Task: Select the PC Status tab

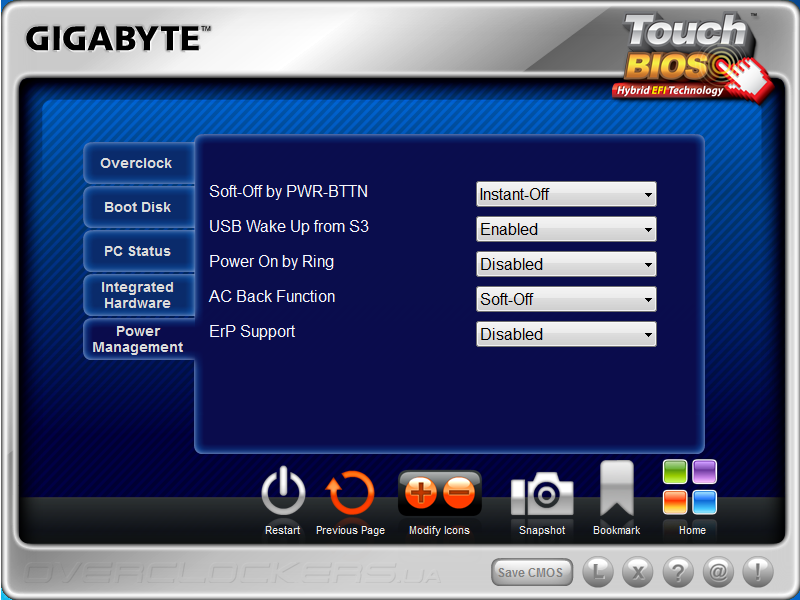Action: point(139,251)
